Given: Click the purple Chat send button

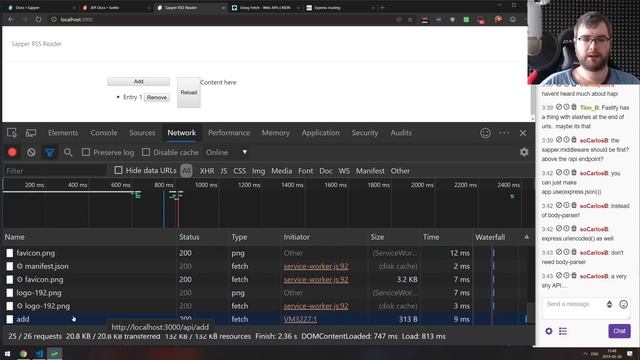Looking at the screenshot, I should point(619,331).
